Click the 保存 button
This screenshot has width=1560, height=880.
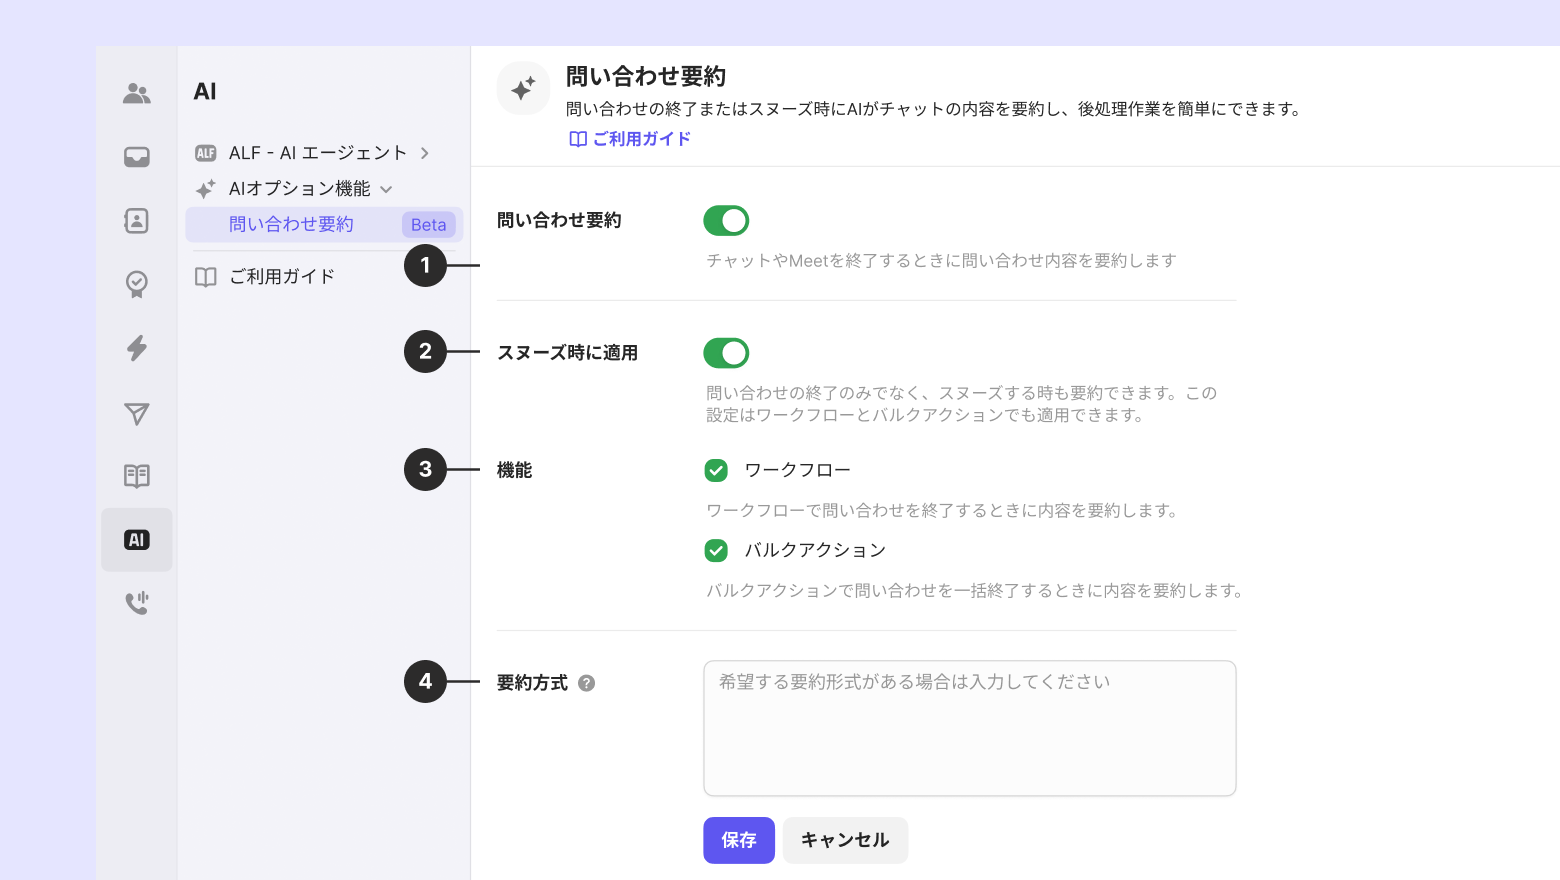coord(738,840)
